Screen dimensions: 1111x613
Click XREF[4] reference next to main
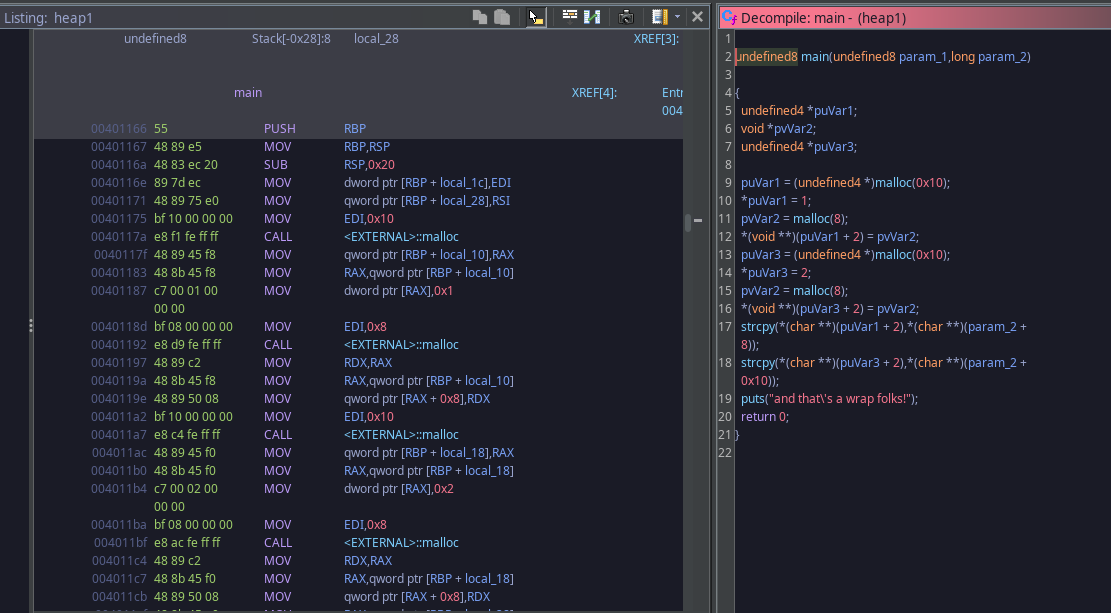594,93
